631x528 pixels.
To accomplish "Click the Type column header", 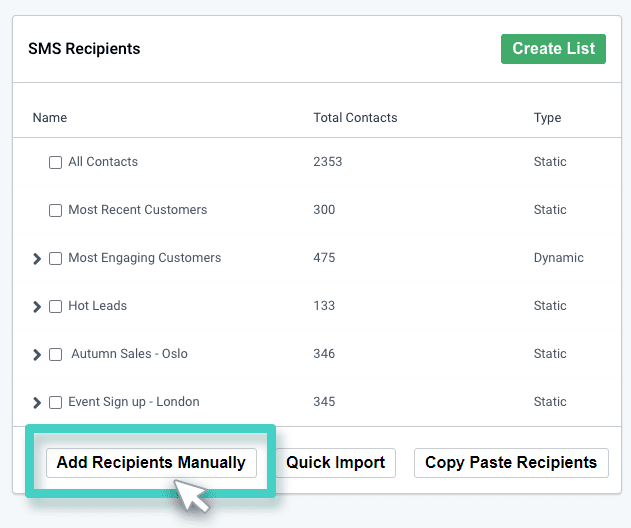I will (547, 118).
